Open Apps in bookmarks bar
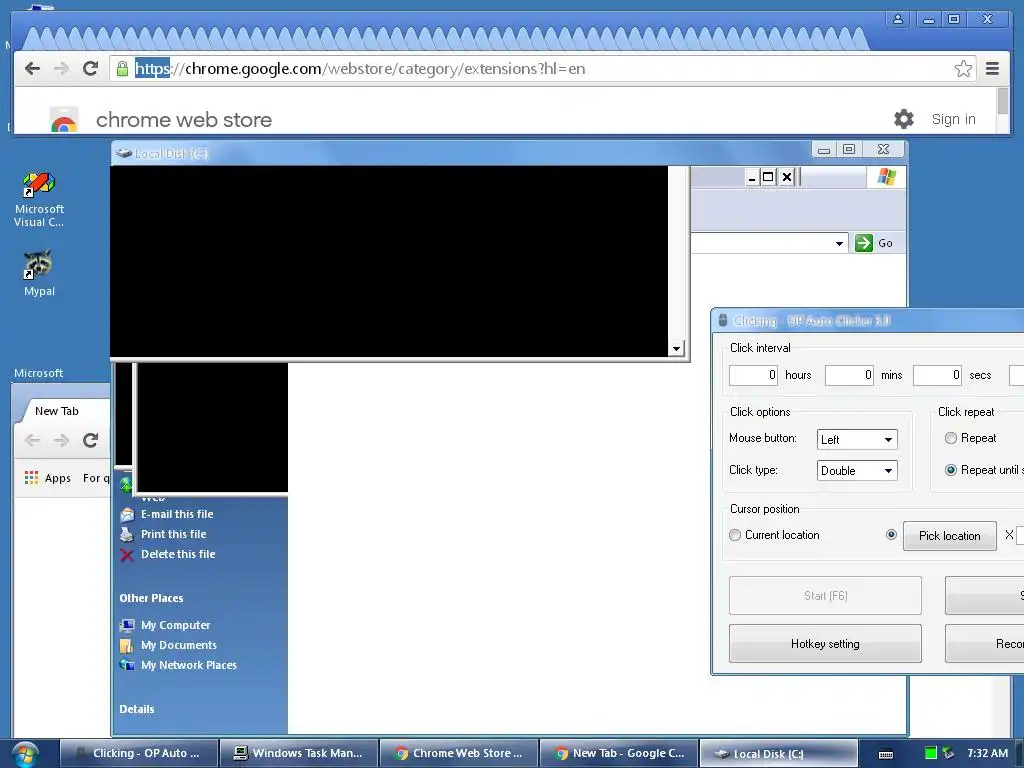The height and width of the screenshot is (768, 1024). 48,478
